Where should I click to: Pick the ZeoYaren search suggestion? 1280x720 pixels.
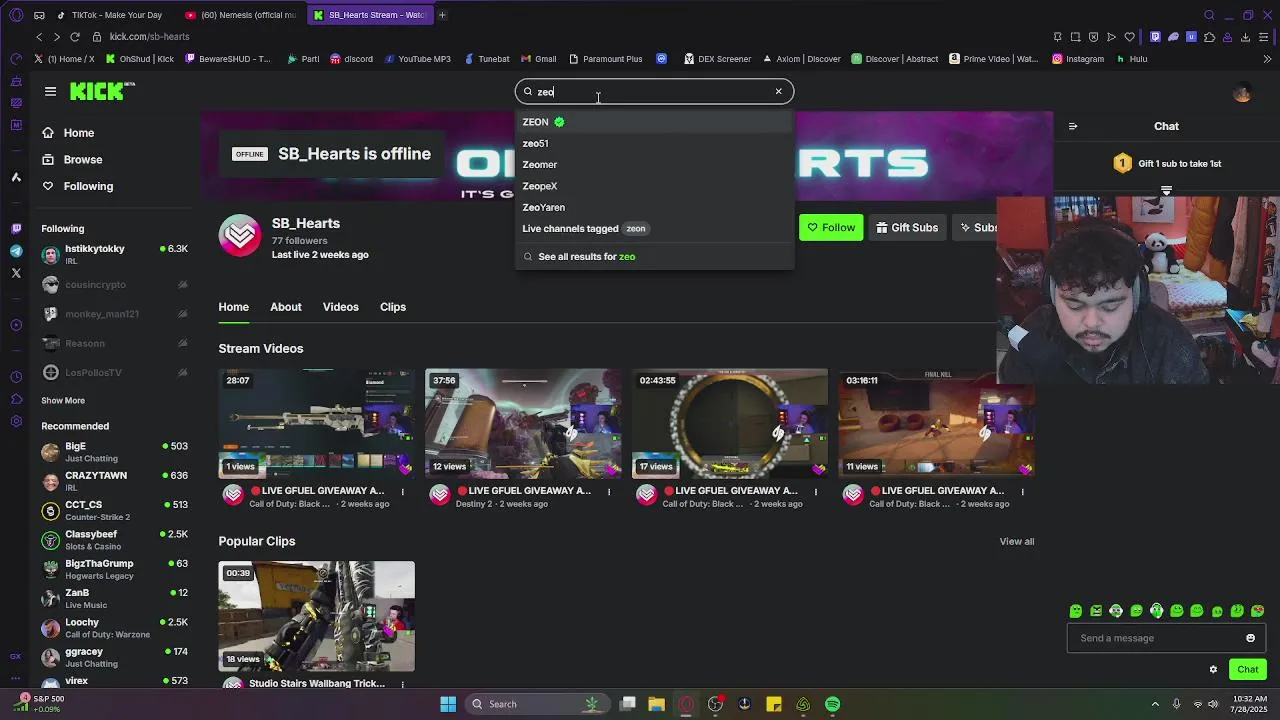[654, 207]
